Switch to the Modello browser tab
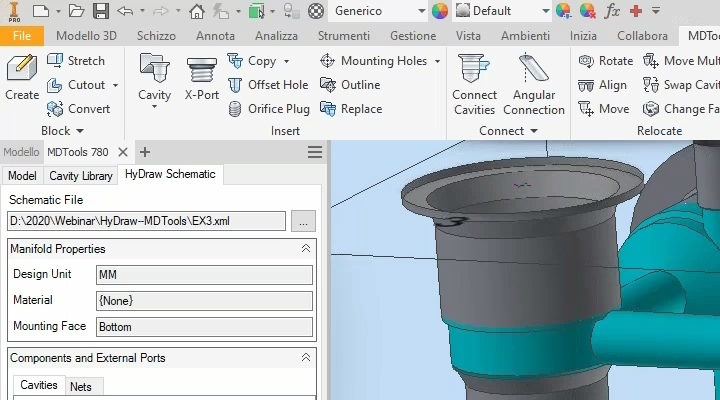This screenshot has width=720, height=400. [x=21, y=152]
